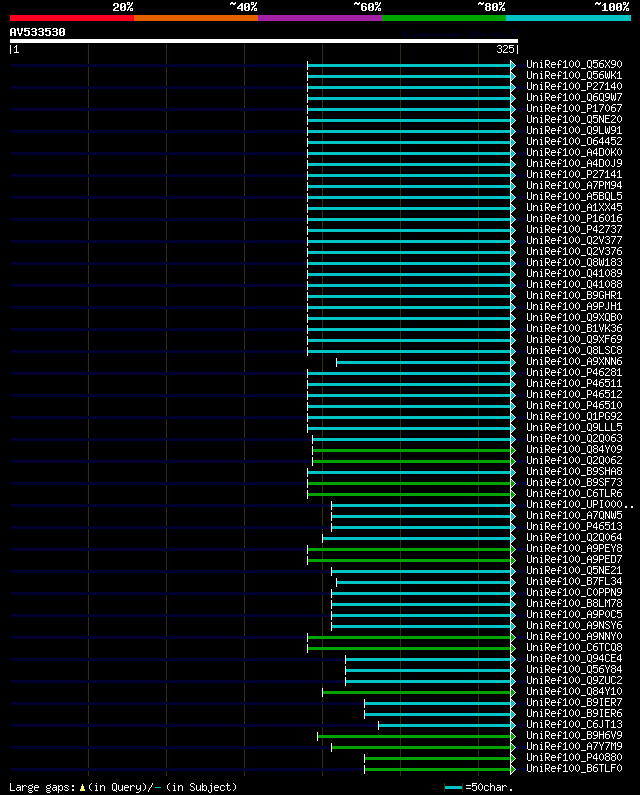Open the UniRef100_P27140 hit
Screen dimensions: 640x795
point(574,87)
